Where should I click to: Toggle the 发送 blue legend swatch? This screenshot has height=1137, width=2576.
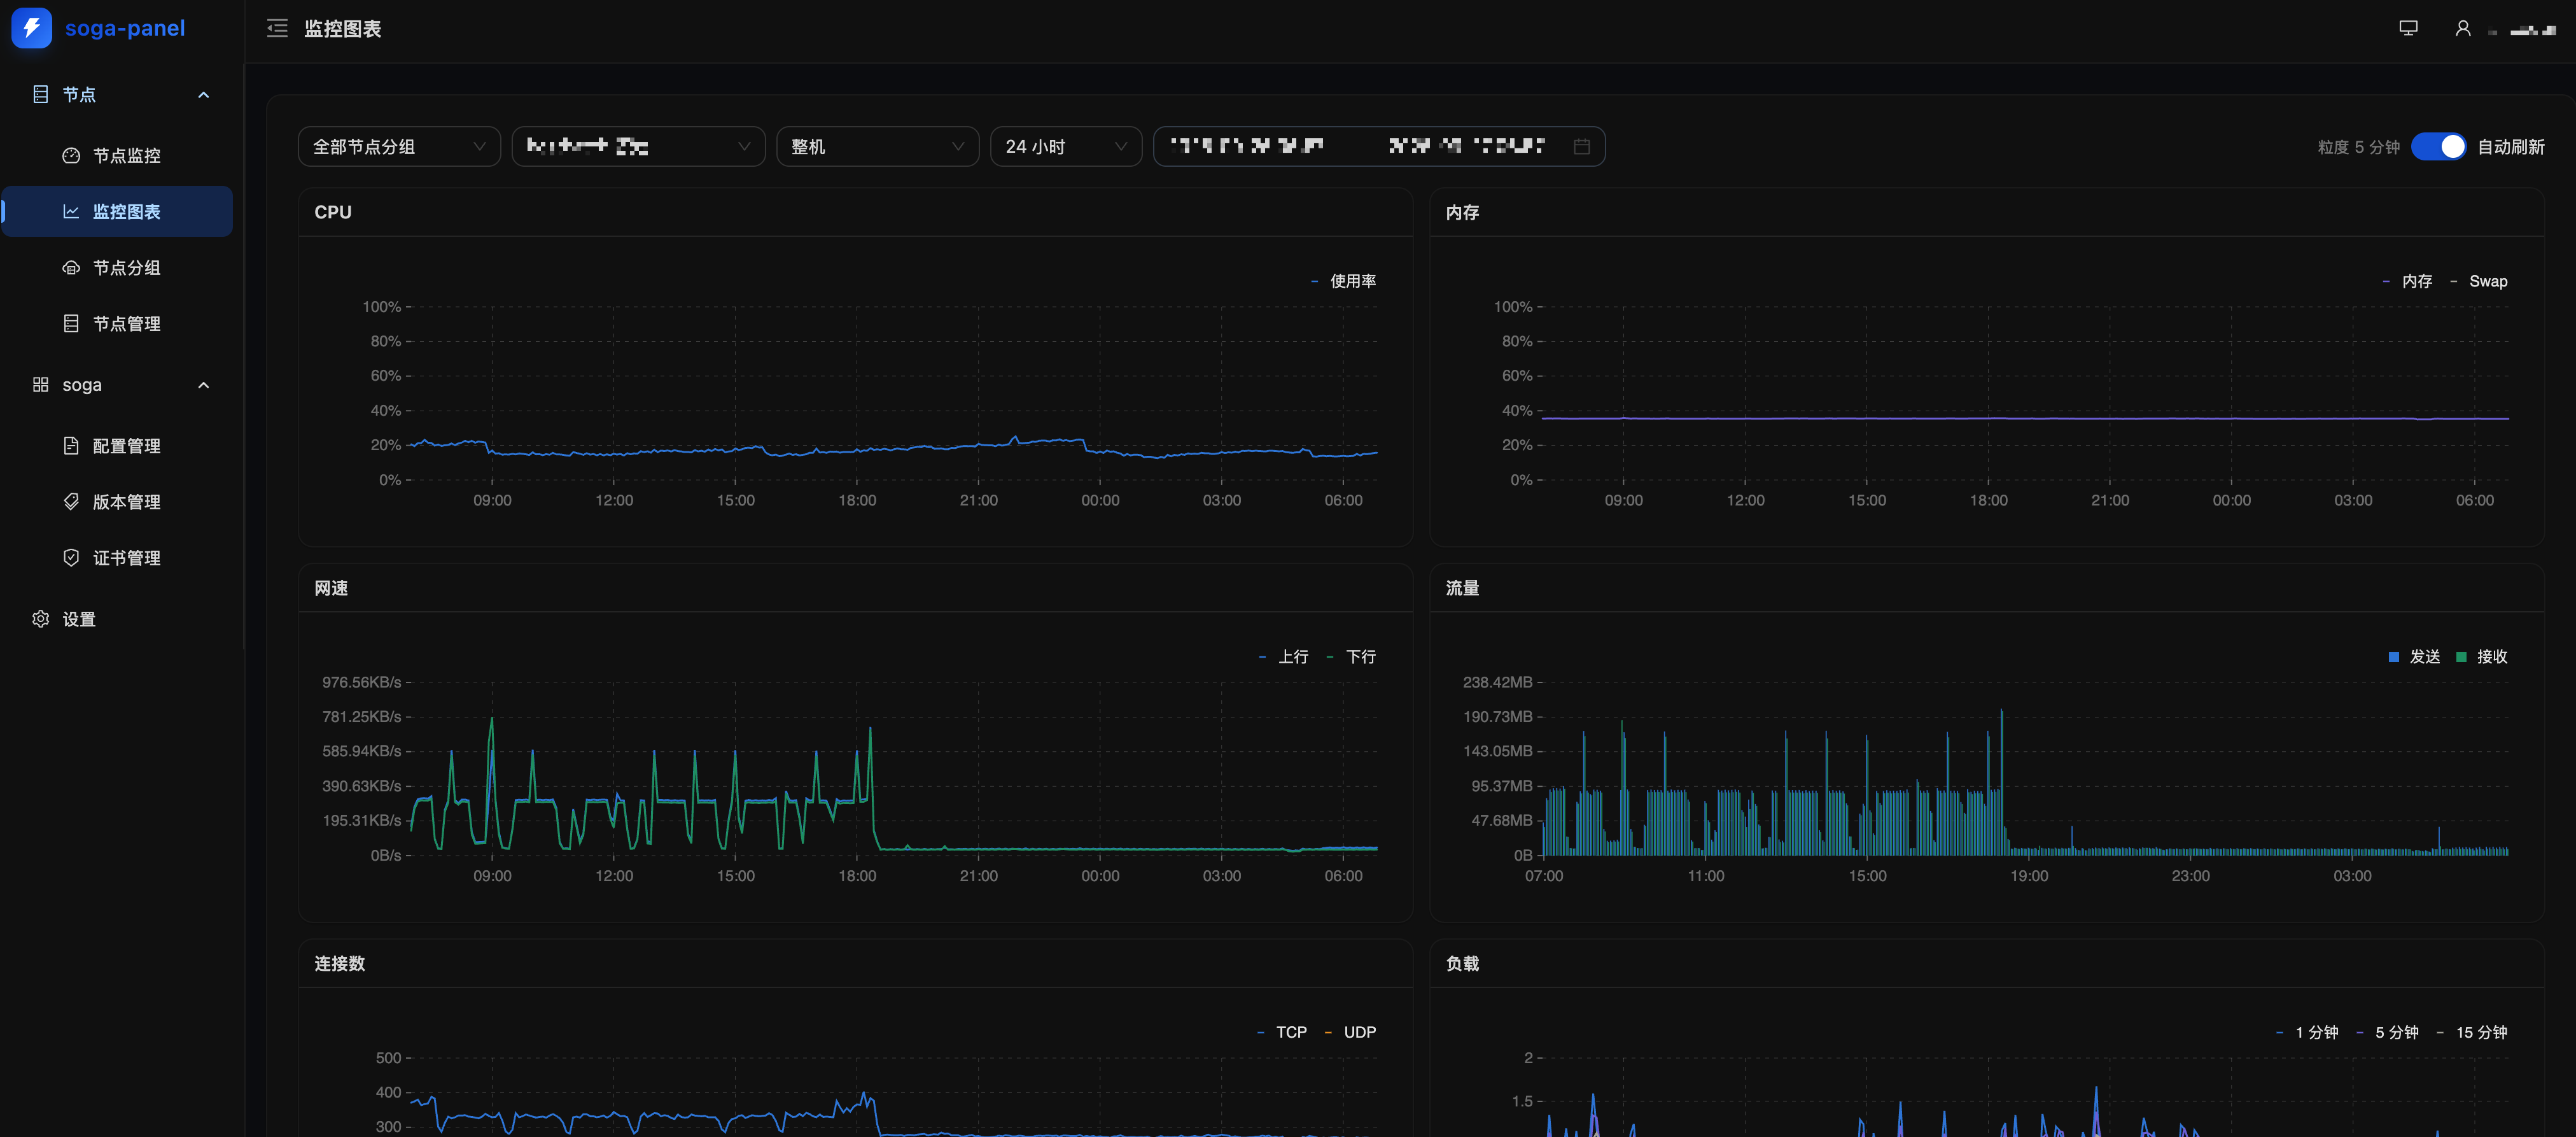[x=2393, y=657]
